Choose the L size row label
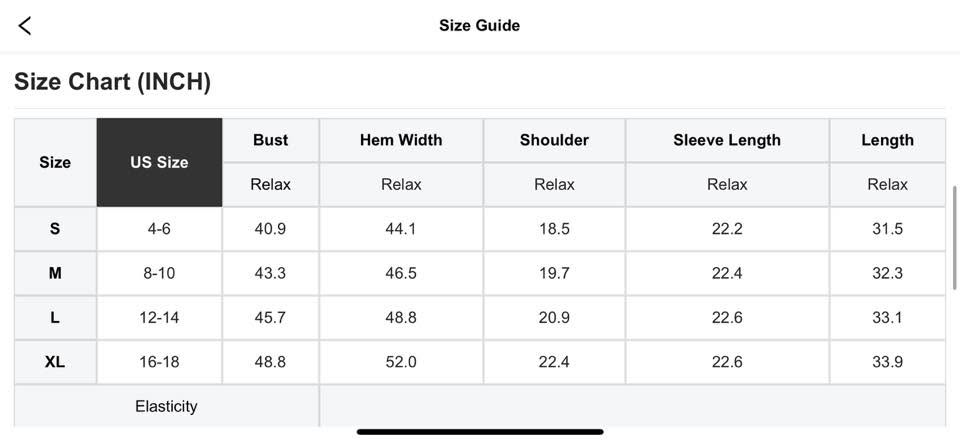Screen dimensions: 960x444 [x=55, y=318]
